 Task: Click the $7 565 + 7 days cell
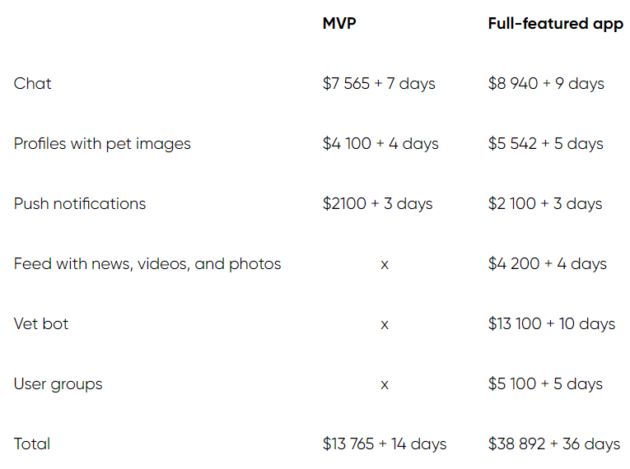coord(379,83)
